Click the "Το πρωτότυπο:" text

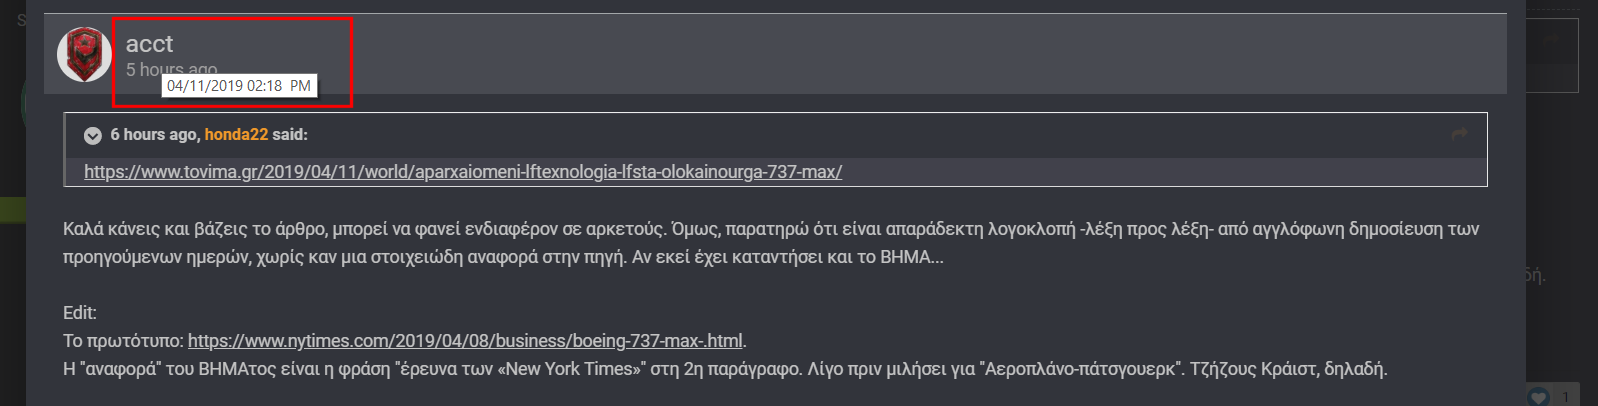click(123, 341)
